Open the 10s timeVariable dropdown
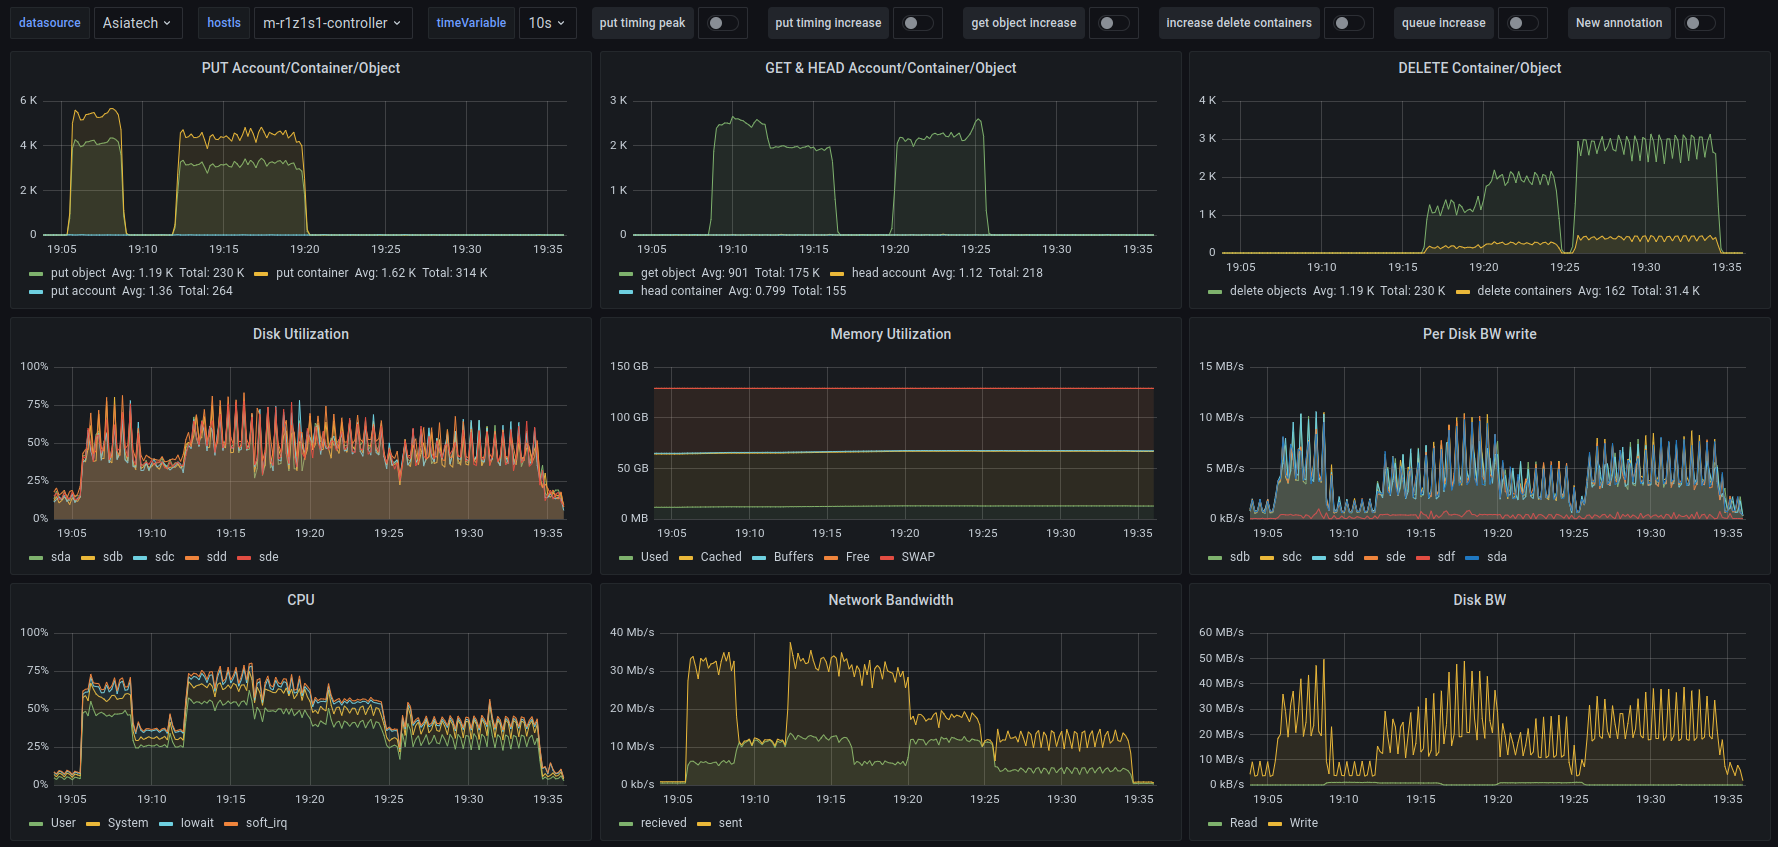The image size is (1778, 847). [x=546, y=23]
